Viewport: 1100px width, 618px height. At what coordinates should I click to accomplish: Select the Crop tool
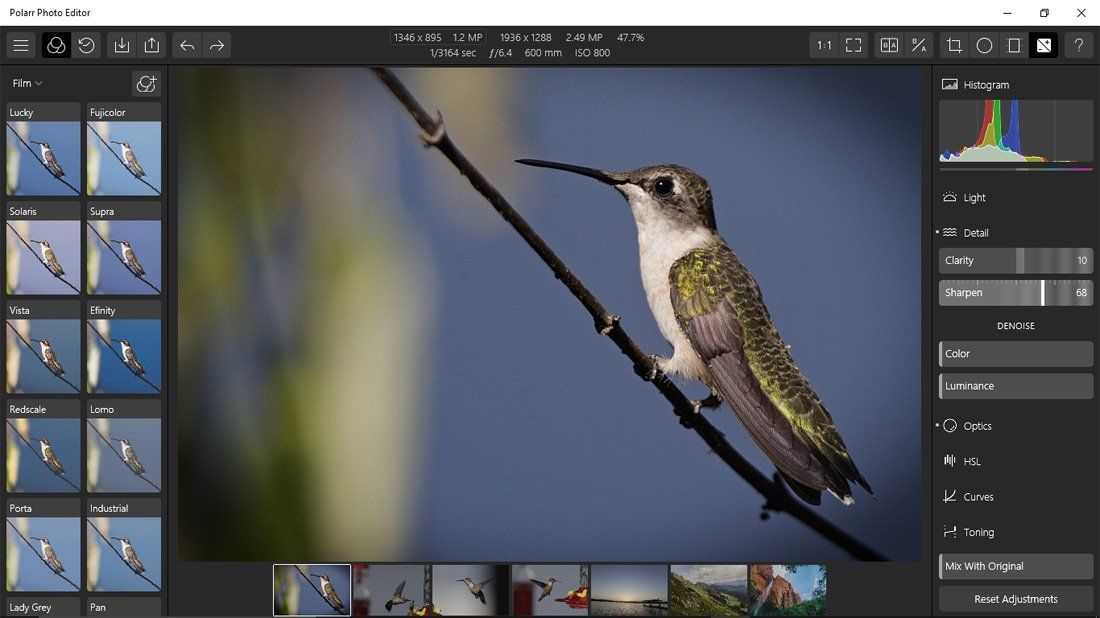click(x=954, y=46)
